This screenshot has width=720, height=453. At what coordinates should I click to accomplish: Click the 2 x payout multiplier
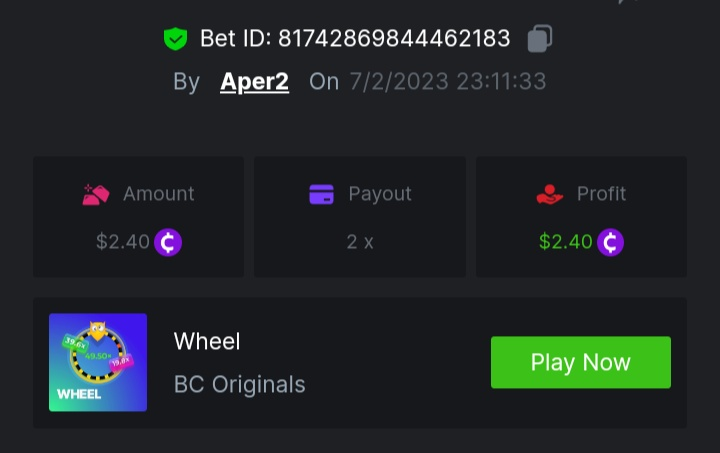coord(360,242)
